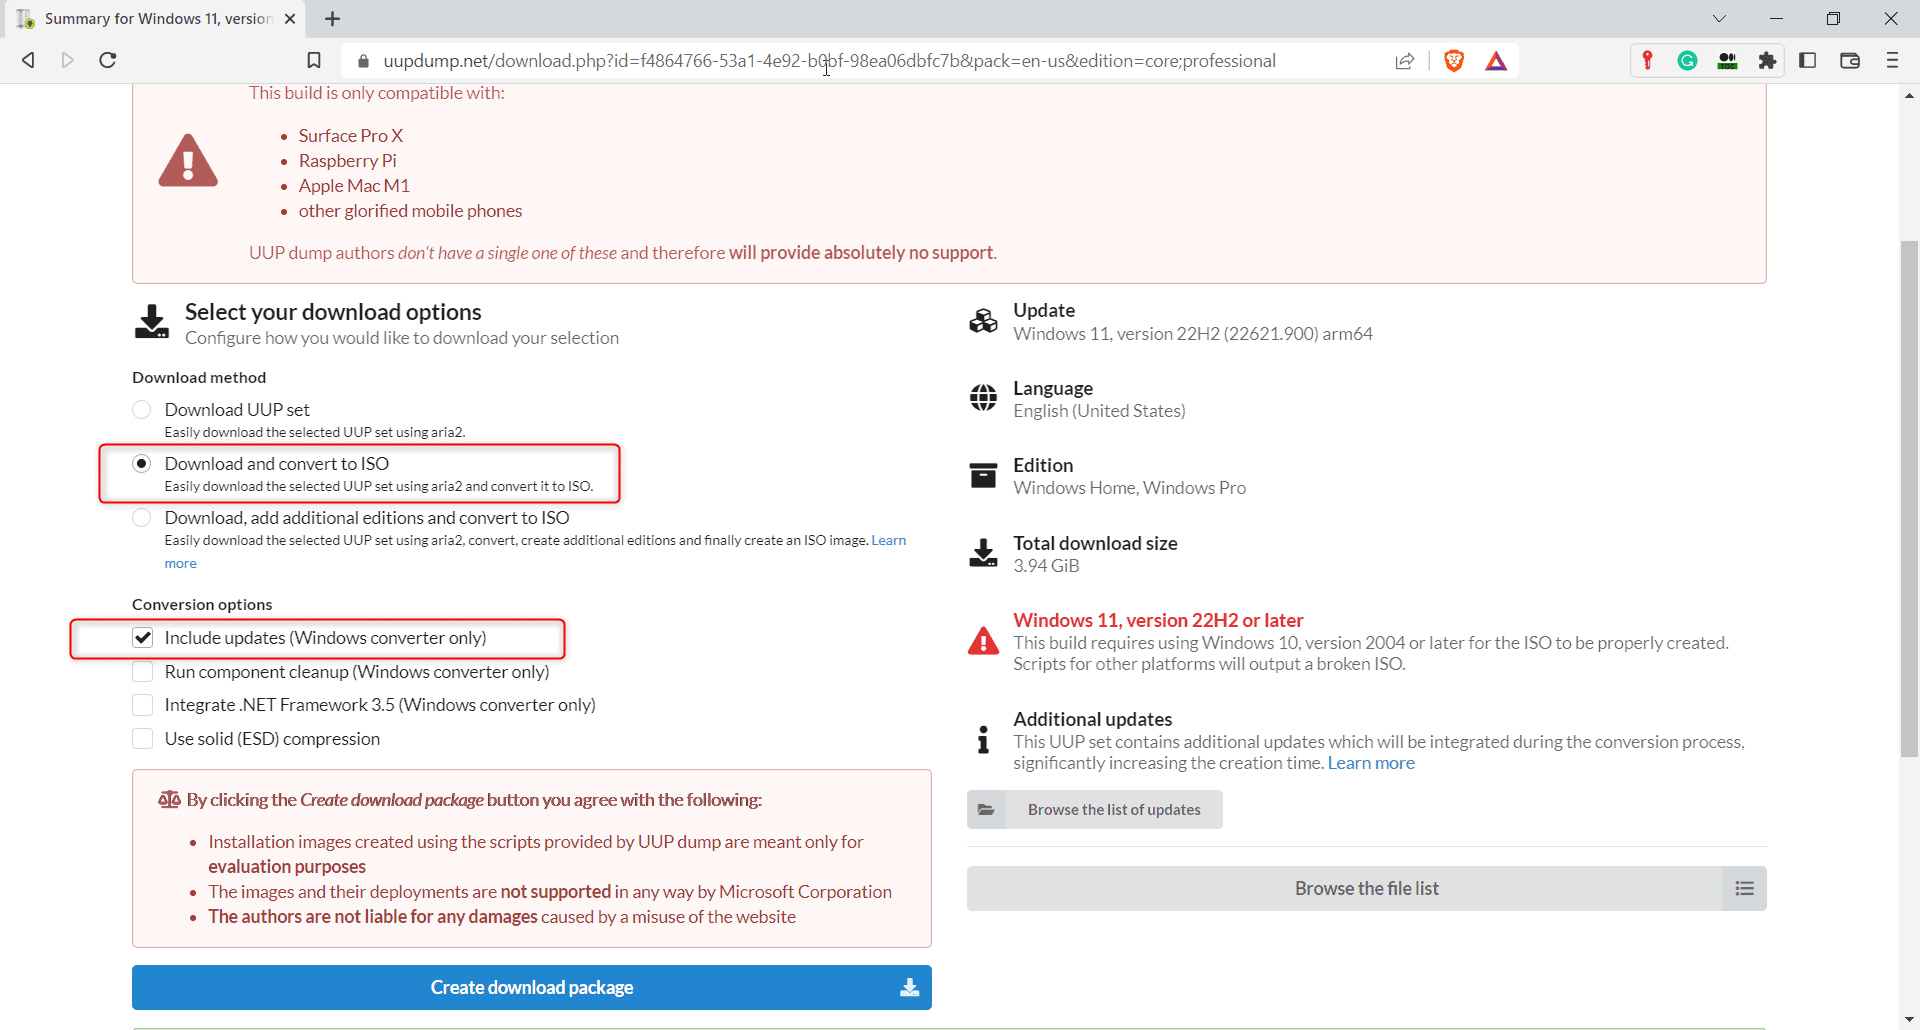
Task: Open the site lock security info
Action: click(x=363, y=61)
